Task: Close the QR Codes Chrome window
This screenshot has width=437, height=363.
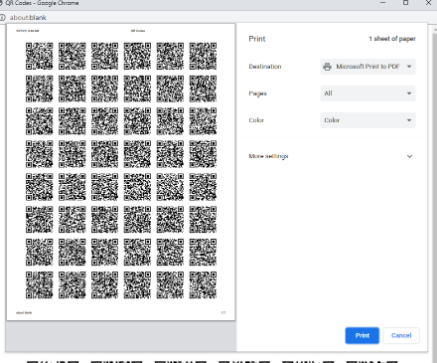Action: (428, 3)
